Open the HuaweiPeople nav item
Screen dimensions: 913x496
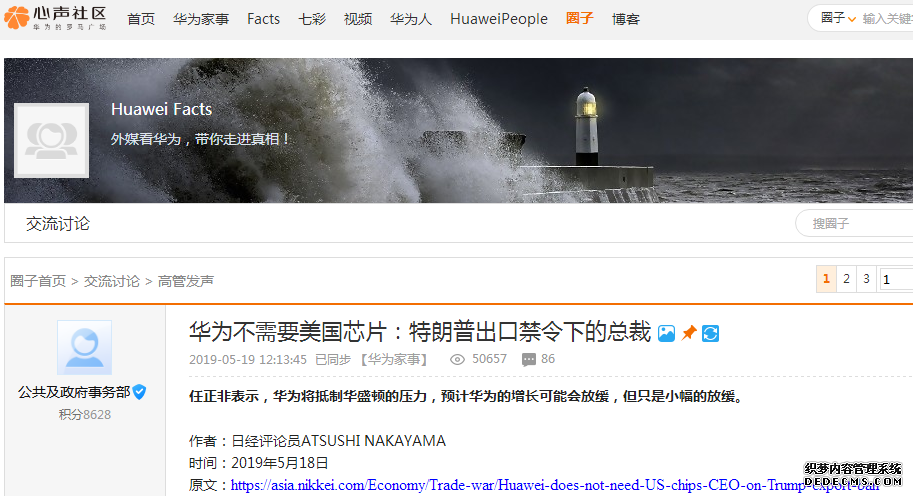498,19
